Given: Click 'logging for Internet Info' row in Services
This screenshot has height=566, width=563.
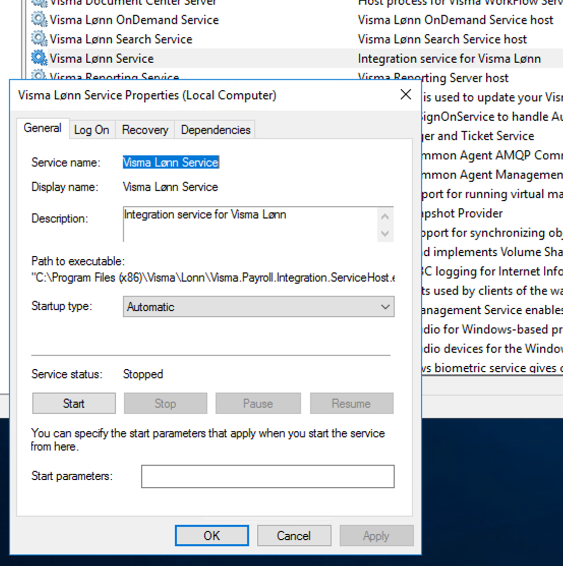Looking at the screenshot, I should tap(492, 271).
